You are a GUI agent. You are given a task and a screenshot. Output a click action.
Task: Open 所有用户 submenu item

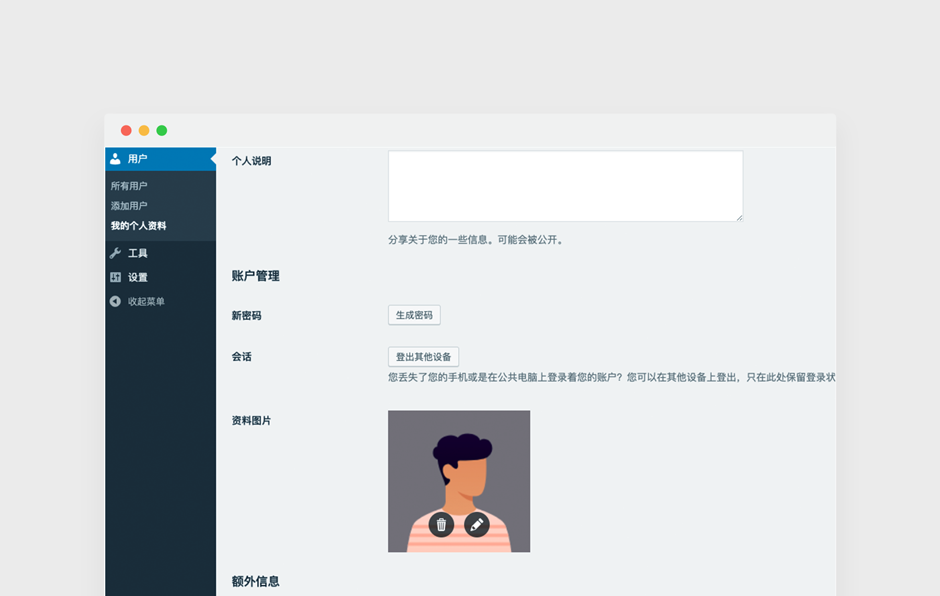click(129, 186)
